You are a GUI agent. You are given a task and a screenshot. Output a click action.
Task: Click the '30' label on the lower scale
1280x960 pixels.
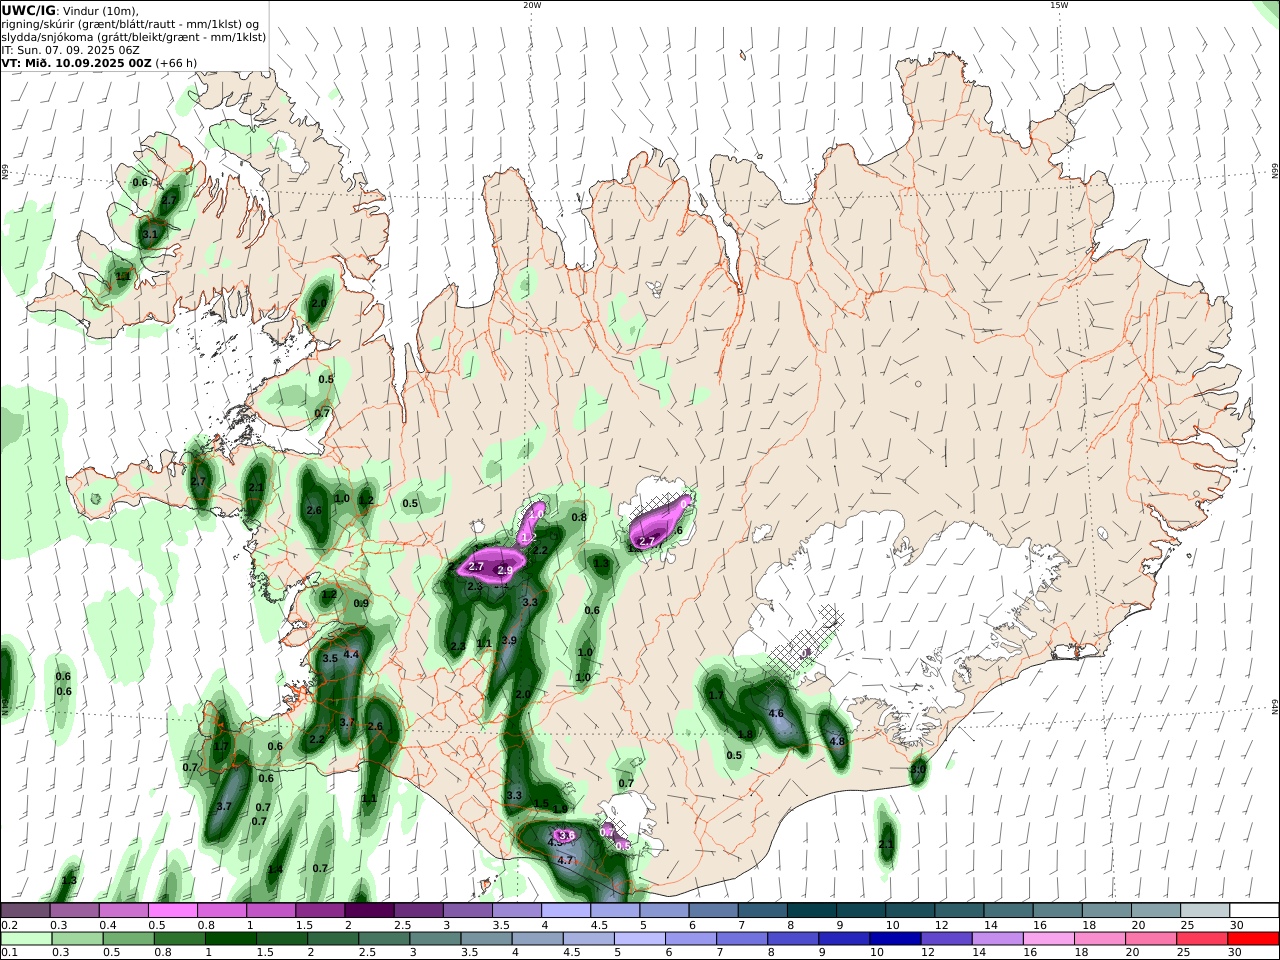[x=1235, y=954]
